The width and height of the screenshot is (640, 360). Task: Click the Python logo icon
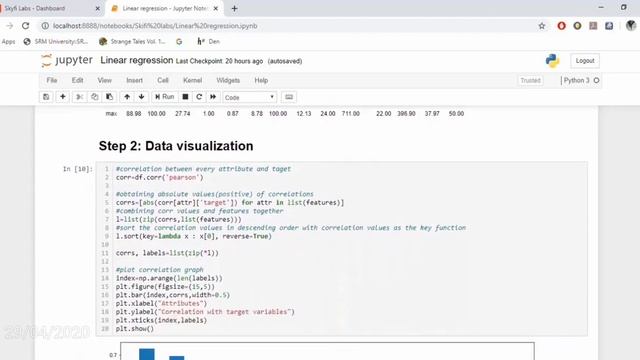552,61
